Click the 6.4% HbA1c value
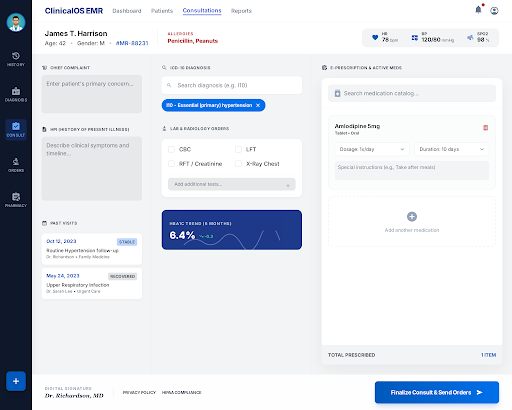512x410 pixels. pos(182,235)
